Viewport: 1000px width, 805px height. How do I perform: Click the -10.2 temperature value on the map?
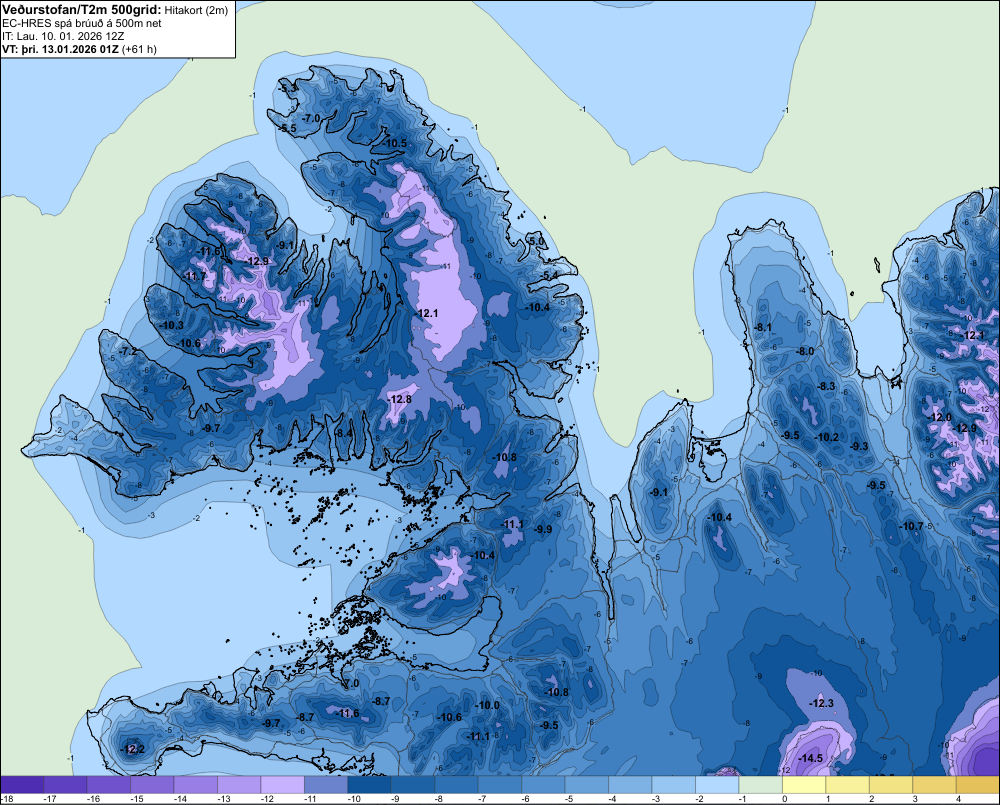coord(828,438)
